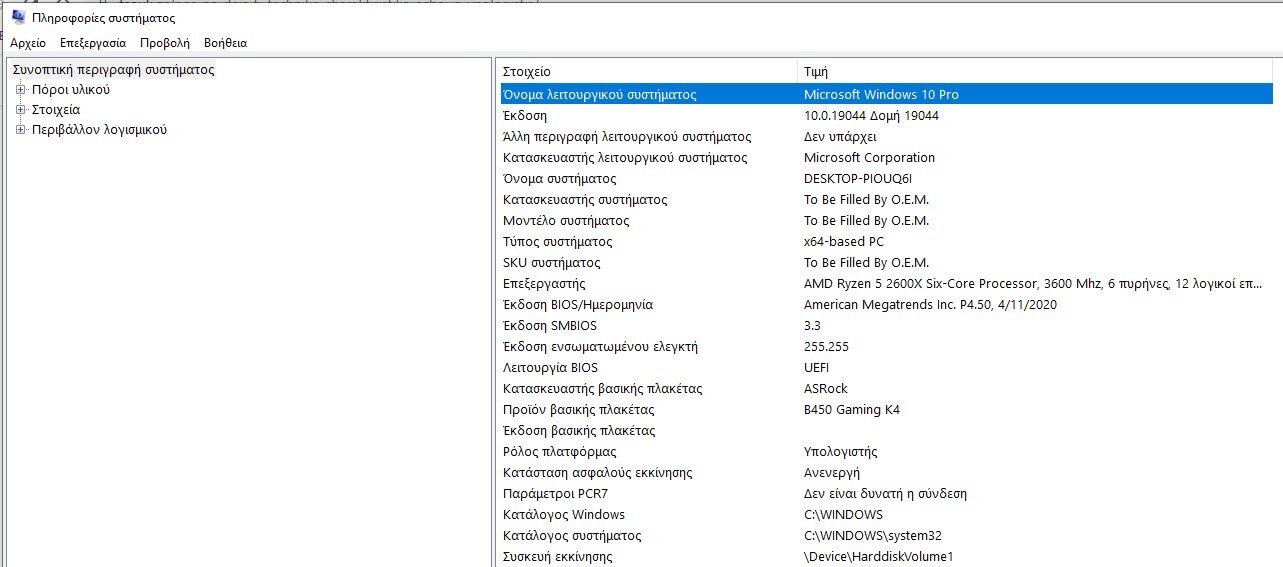Image resolution: width=1283 pixels, height=567 pixels.
Task: Select Κατάσταση ασφαλούς εκκίνησης row
Action: point(887,472)
